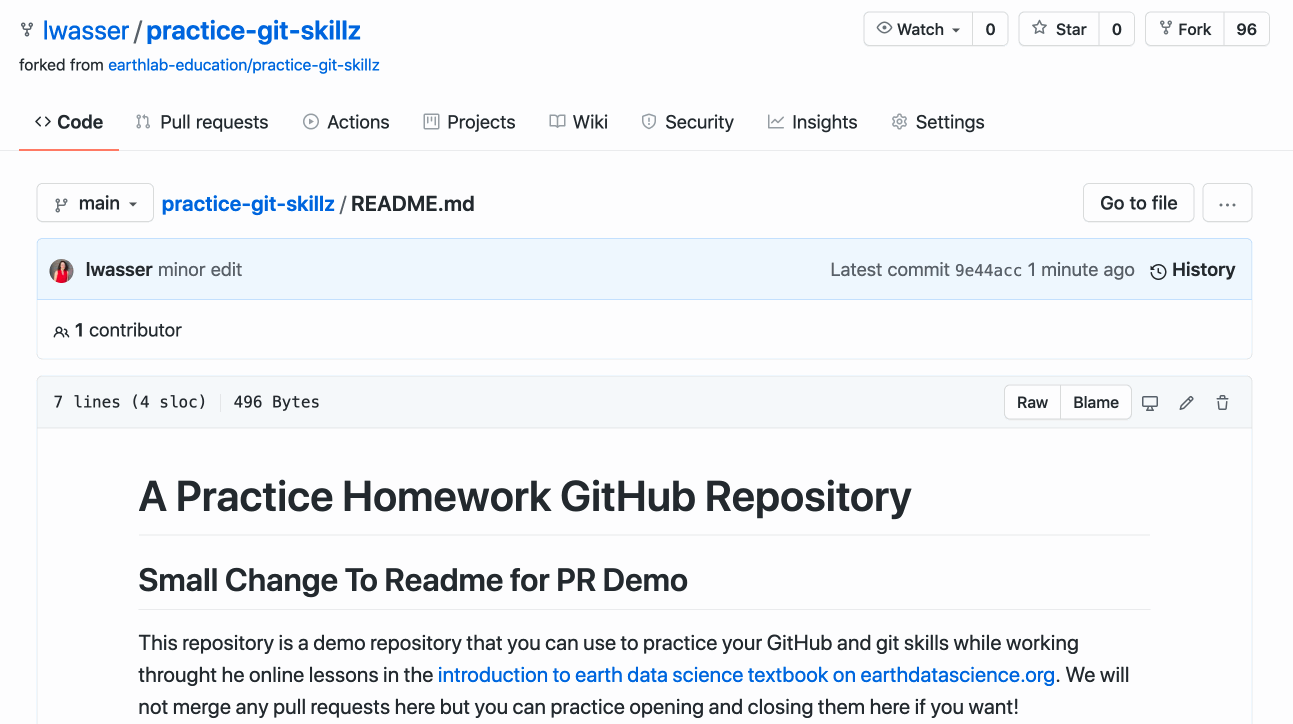This screenshot has height=724, width=1293.
Task: Click the lwasser avatar thumbnail
Action: click(x=62, y=270)
